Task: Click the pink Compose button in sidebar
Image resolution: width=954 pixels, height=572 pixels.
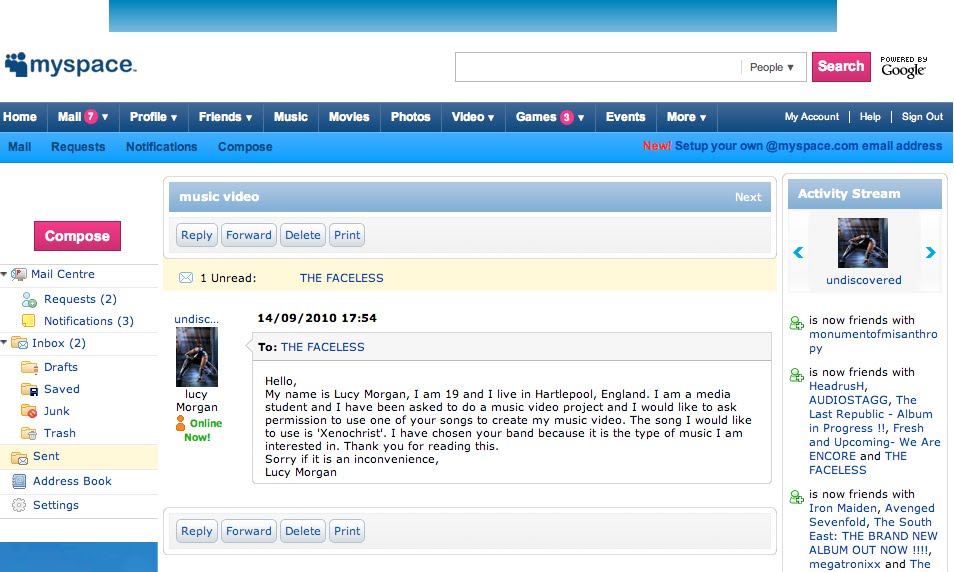Action: (77, 236)
